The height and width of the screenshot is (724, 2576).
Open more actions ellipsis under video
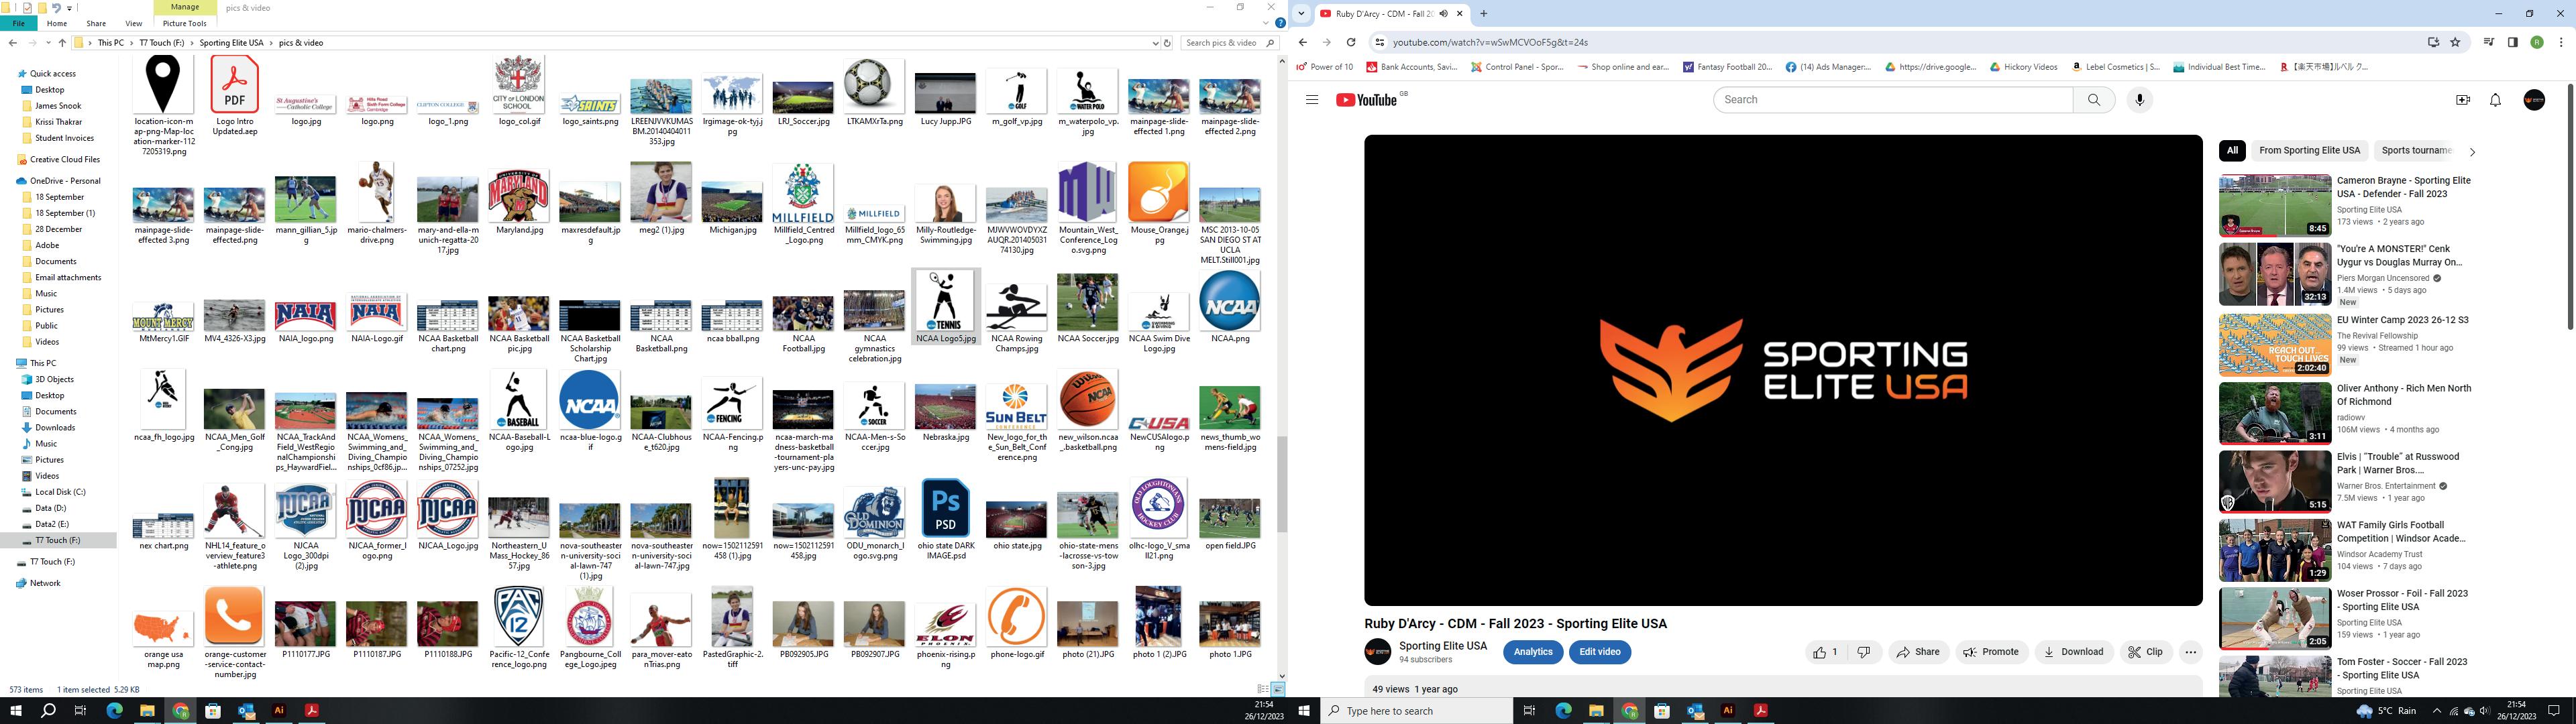coord(2190,652)
